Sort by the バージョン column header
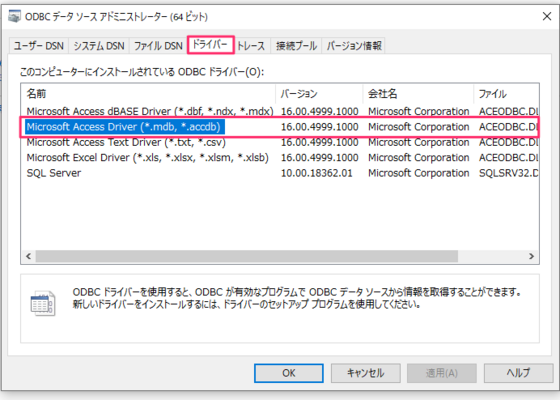Image resolution: width=560 pixels, height=400 pixels. pyautogui.click(x=319, y=94)
